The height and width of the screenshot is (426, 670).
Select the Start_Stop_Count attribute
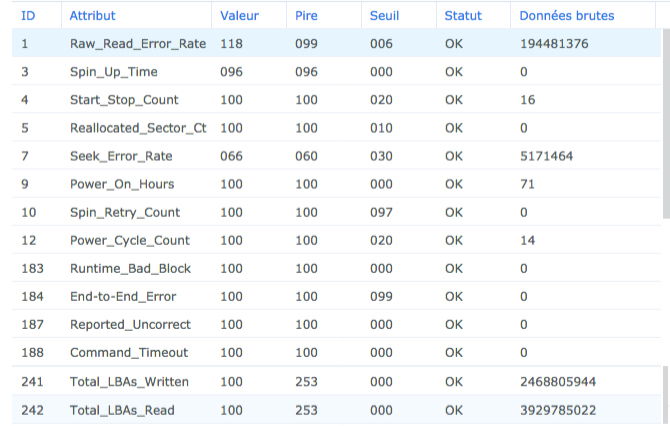click(x=124, y=100)
